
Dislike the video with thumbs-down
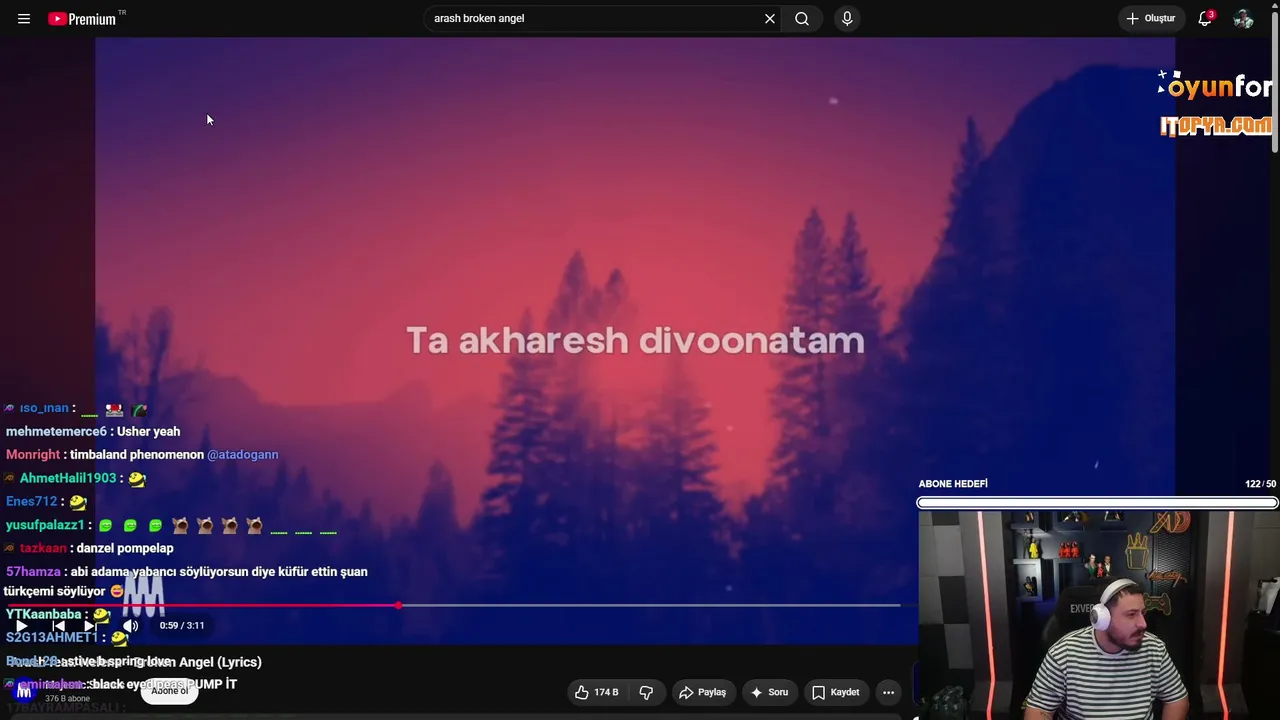click(x=647, y=692)
